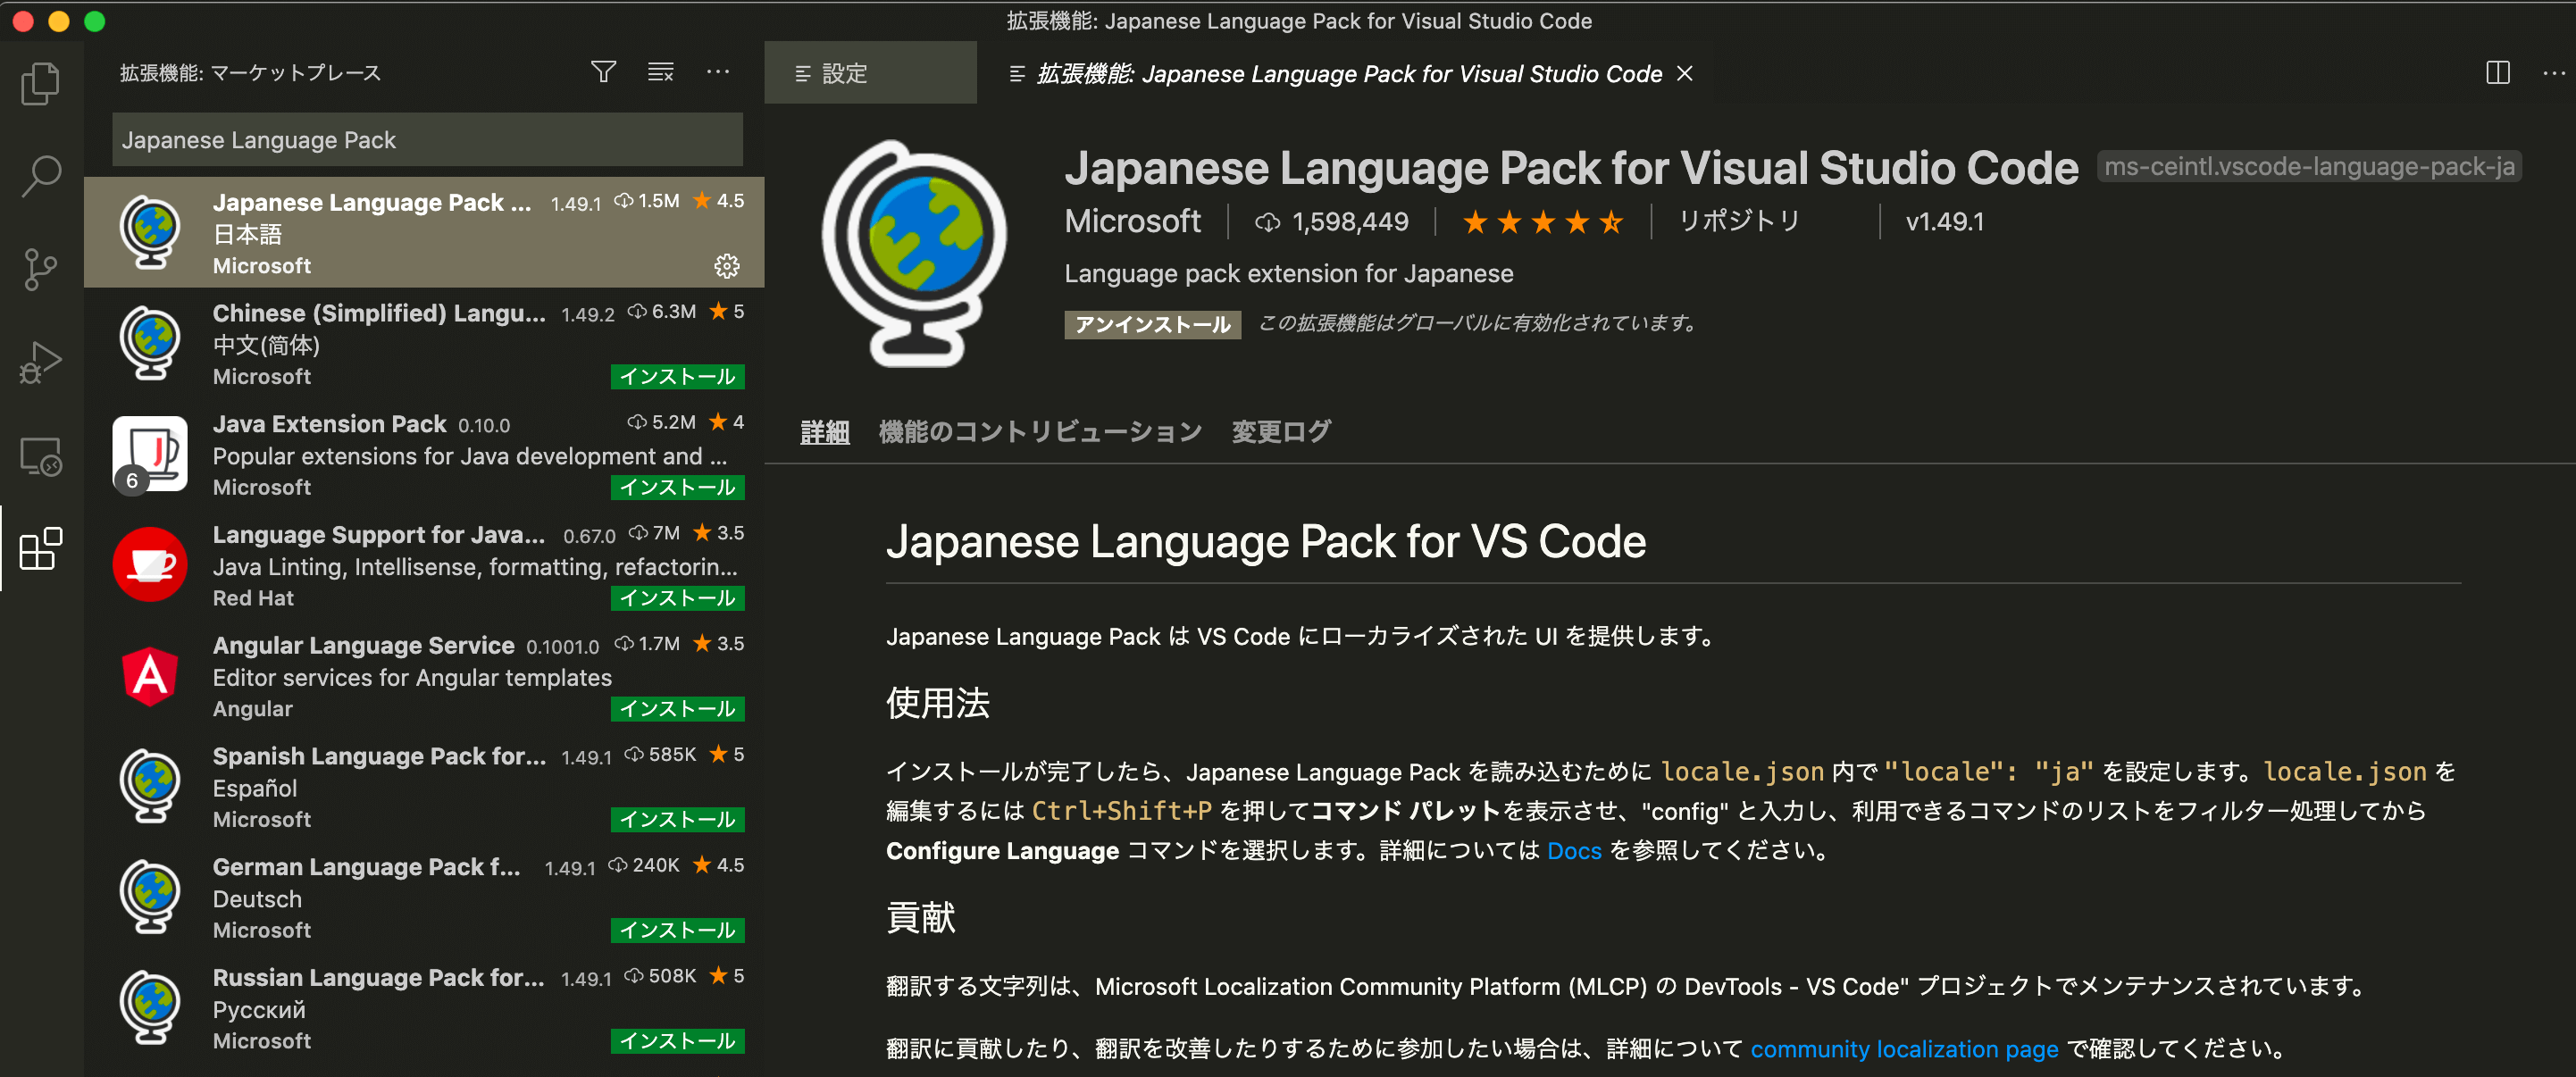Open the community localization page link
2576x1077 pixels.
[x=1904, y=1049]
